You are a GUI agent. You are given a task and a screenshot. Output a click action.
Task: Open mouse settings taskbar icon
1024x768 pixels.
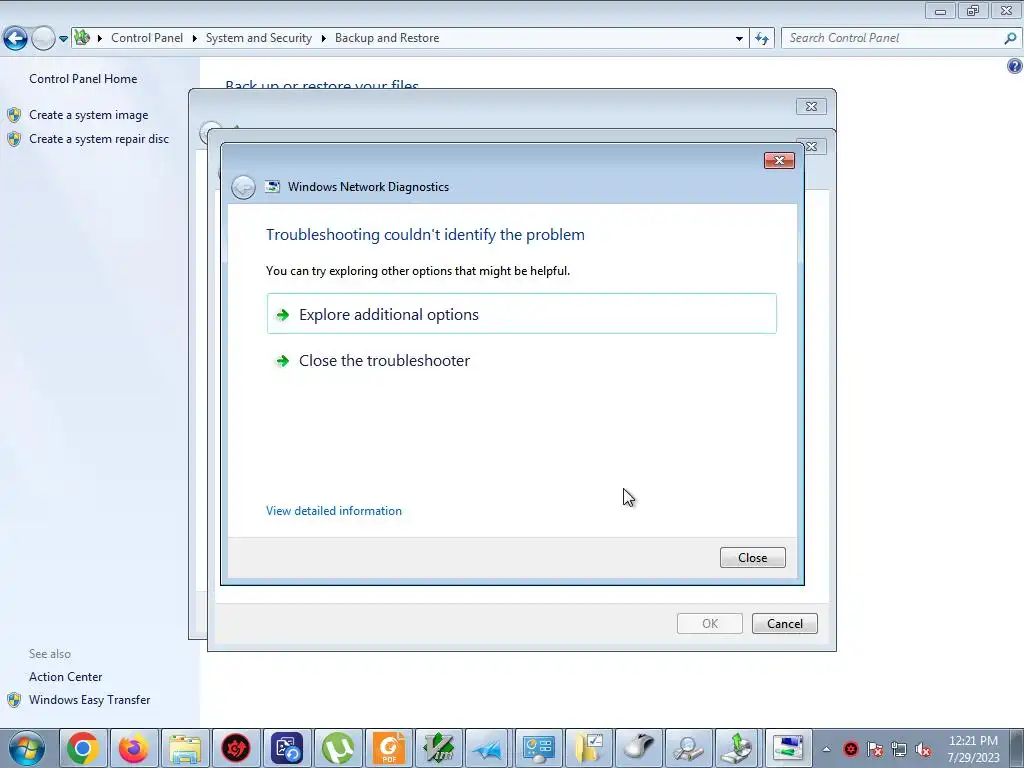click(x=639, y=748)
